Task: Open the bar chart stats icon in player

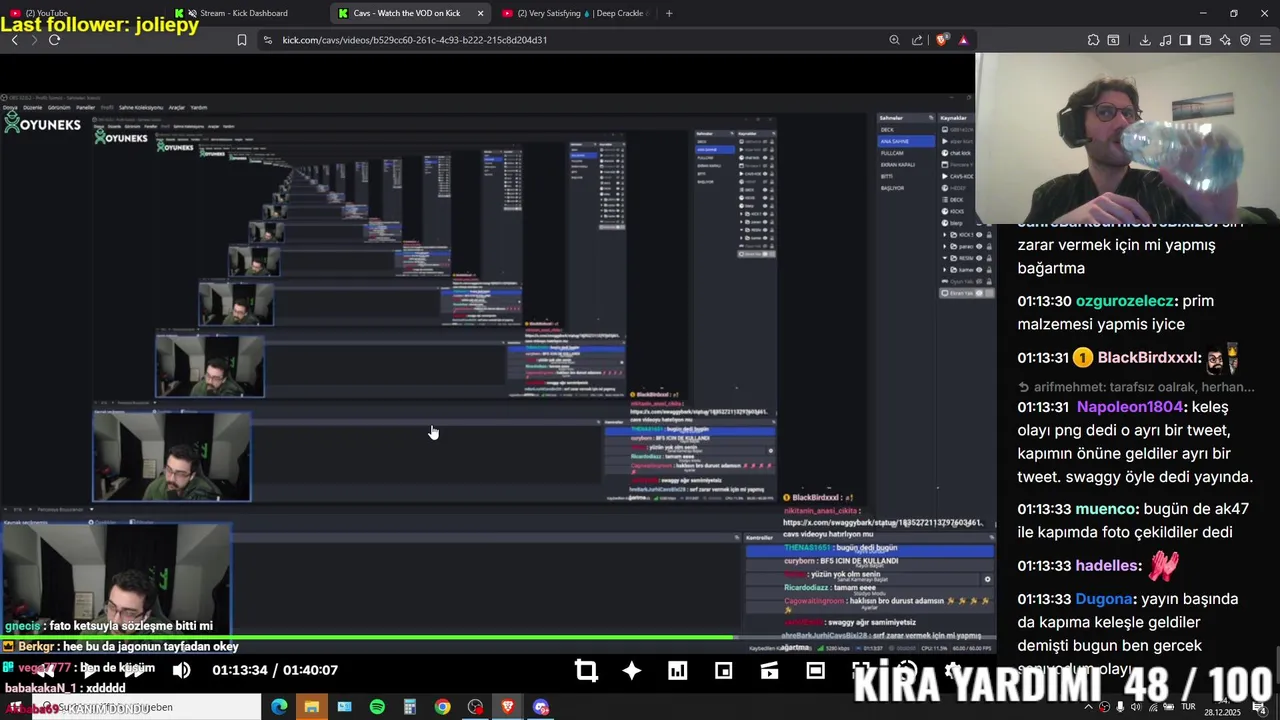Action: click(678, 671)
